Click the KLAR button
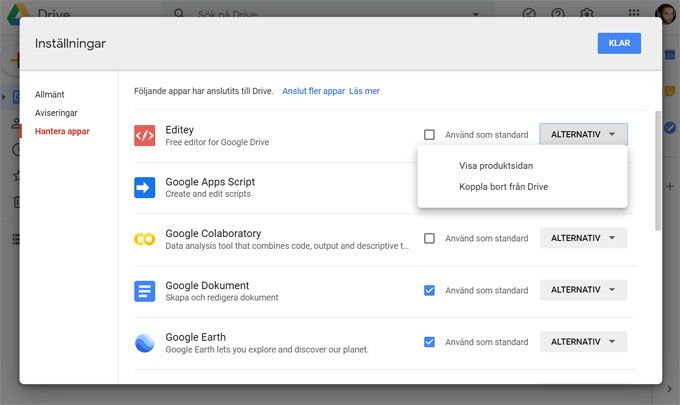 tap(619, 43)
